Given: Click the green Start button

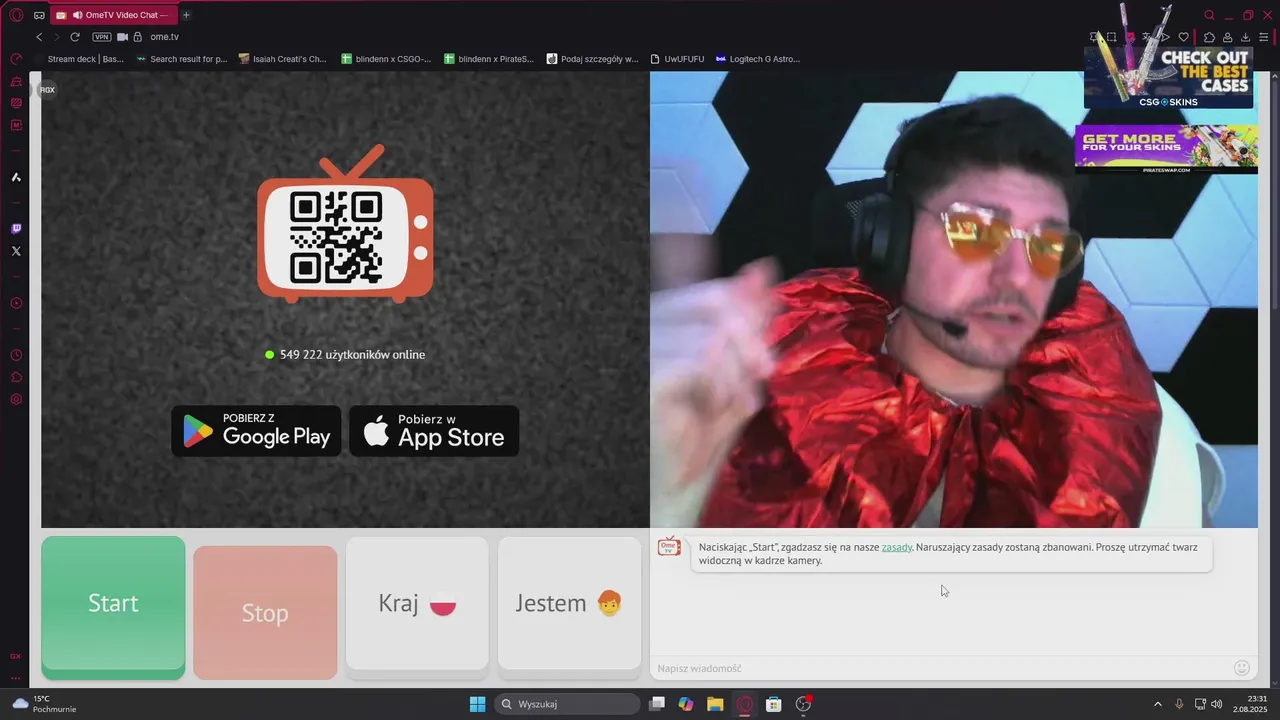Looking at the screenshot, I should (x=113, y=606).
